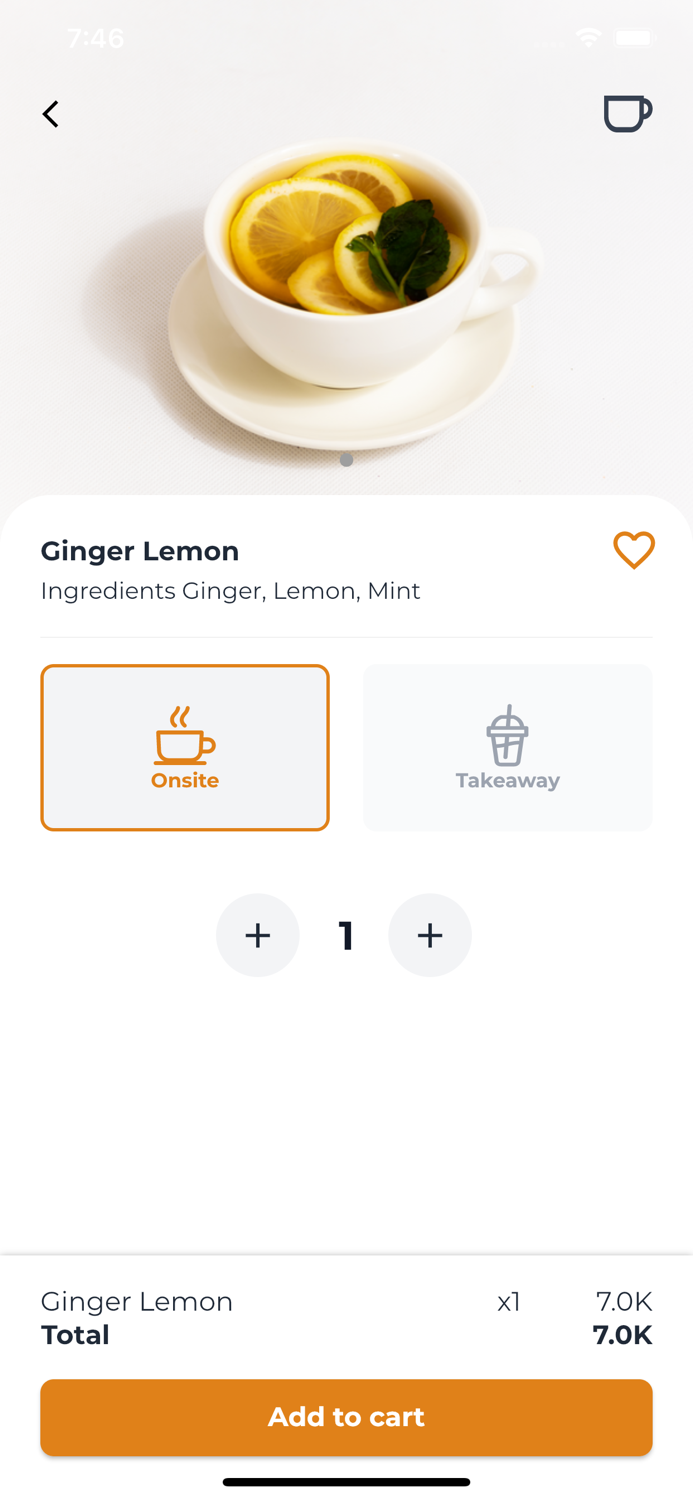Viewport: 693px width, 1500px height.
Task: Tap the x1 quantity in order summary
Action: tap(509, 1302)
